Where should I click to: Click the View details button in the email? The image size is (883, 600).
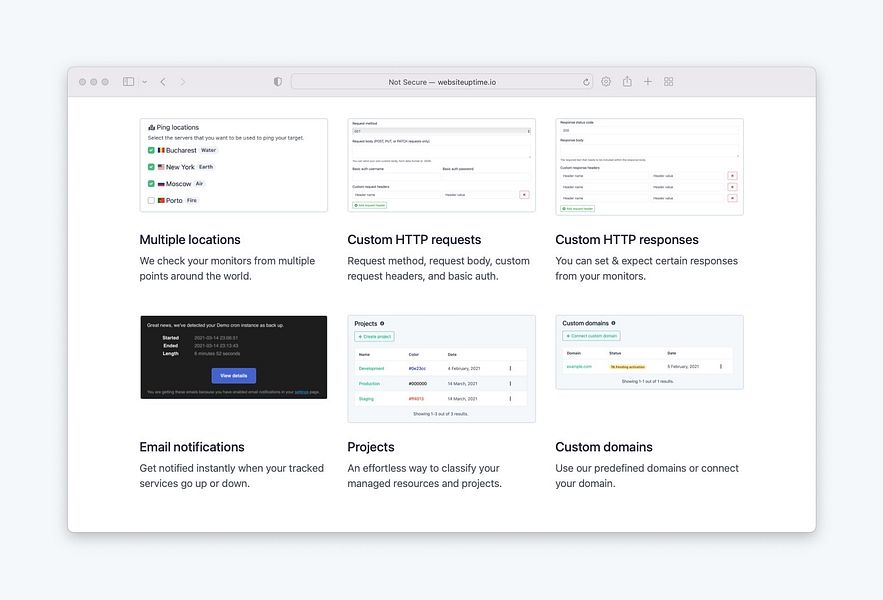pos(232,375)
